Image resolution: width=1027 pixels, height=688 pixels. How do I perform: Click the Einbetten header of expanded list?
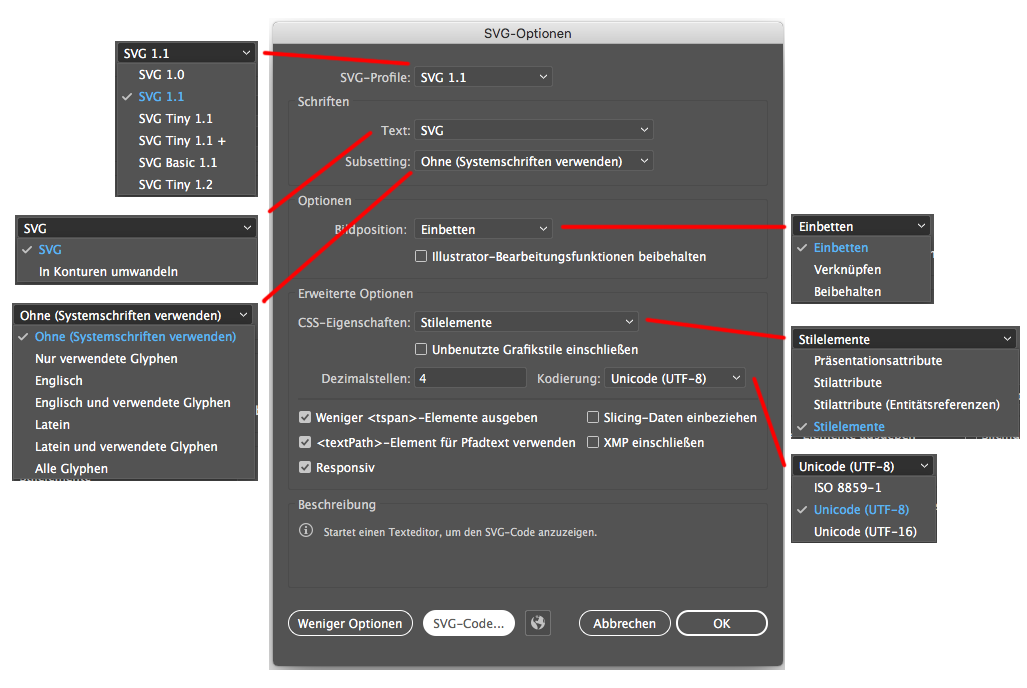(862, 227)
